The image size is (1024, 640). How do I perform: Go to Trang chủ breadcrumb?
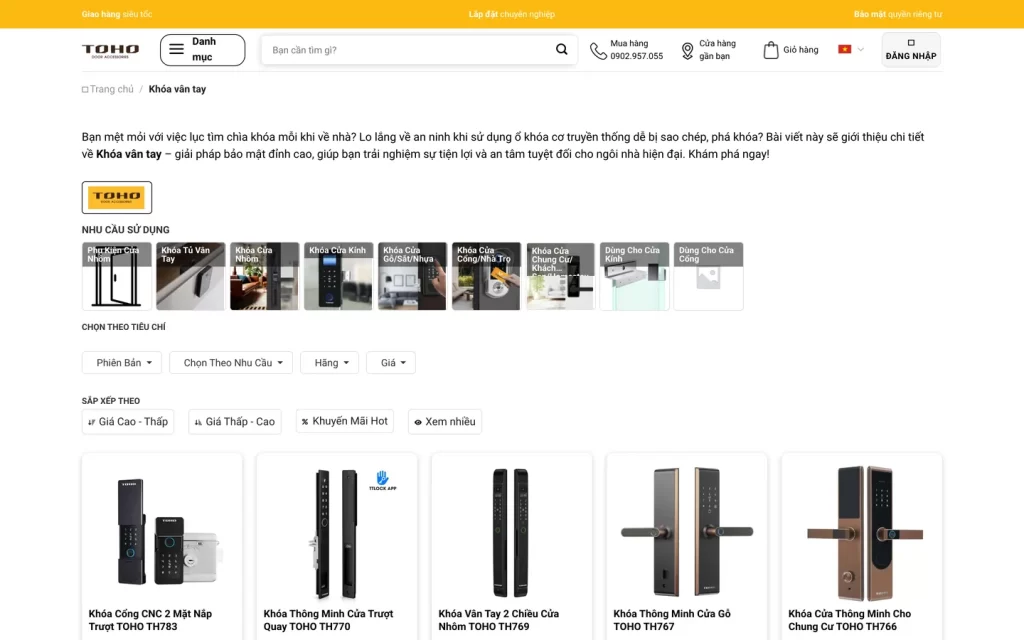(111, 89)
